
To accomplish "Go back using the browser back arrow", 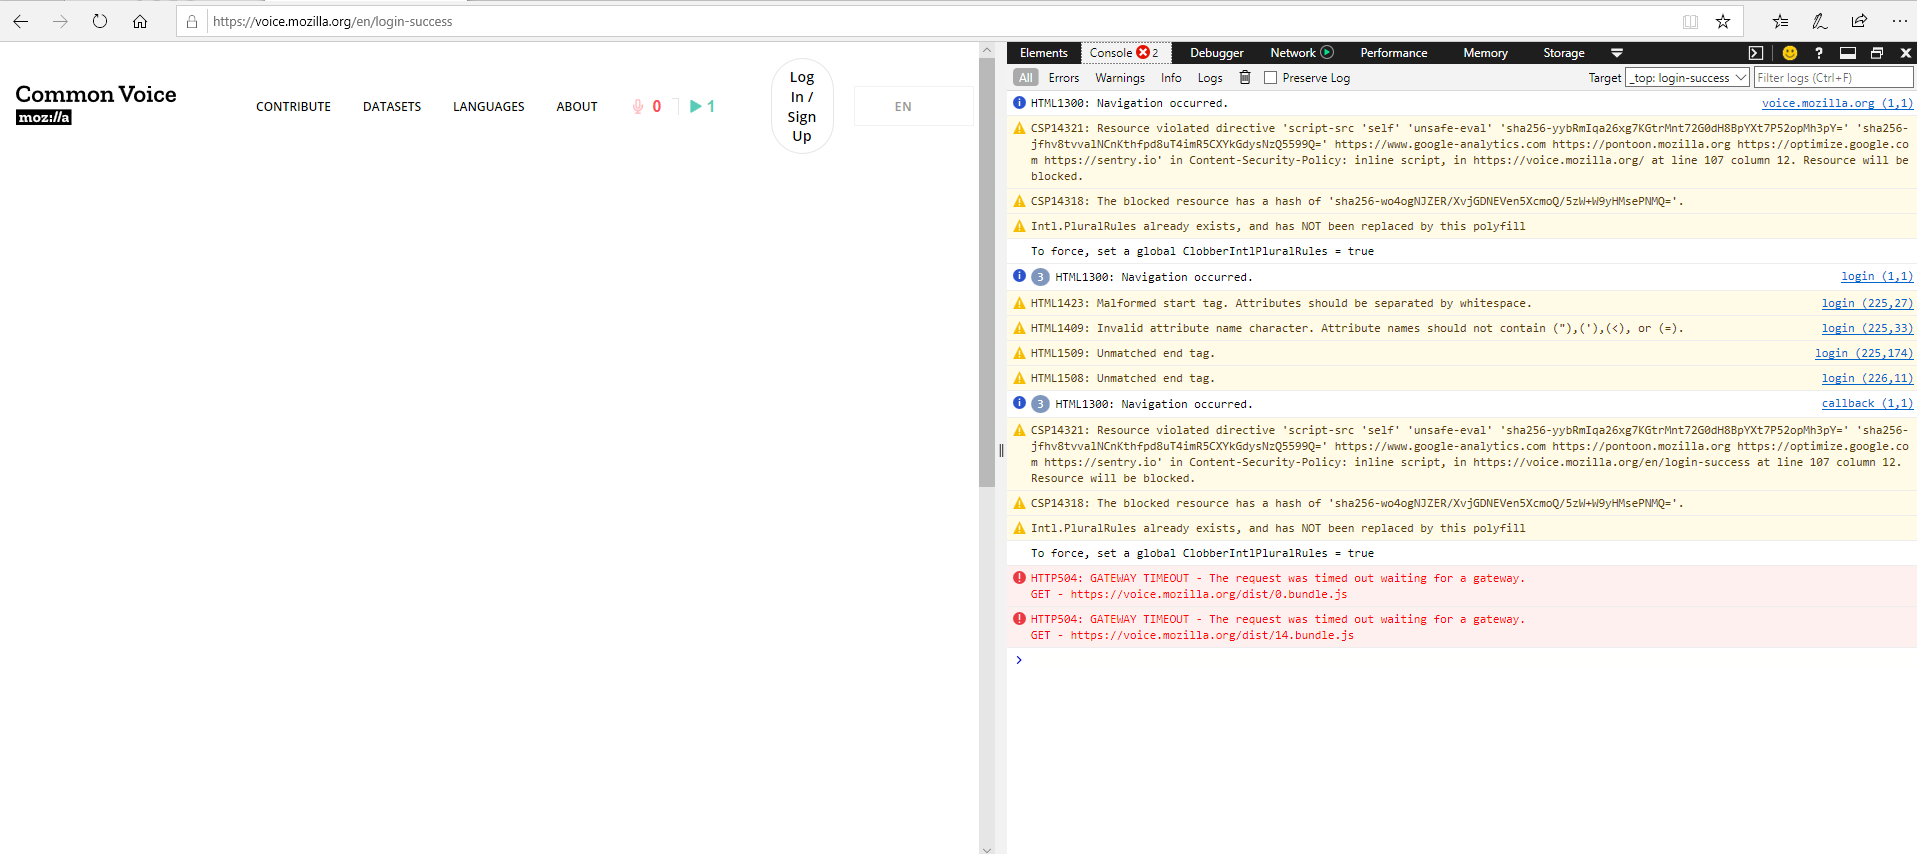I will pos(20,21).
